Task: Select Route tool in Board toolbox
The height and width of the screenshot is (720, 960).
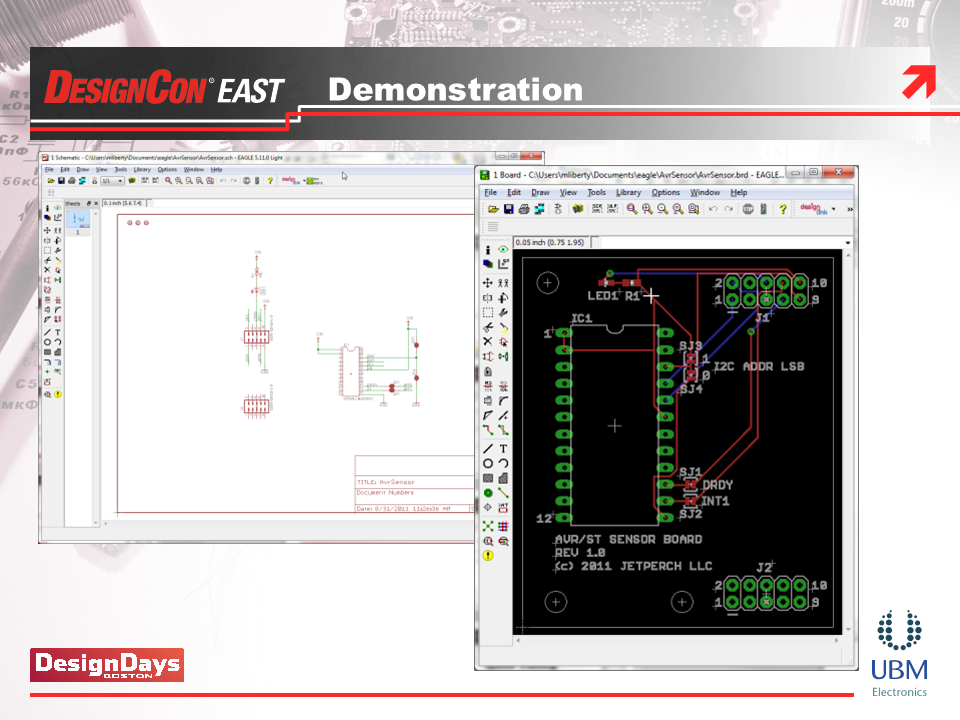Action: [x=487, y=430]
